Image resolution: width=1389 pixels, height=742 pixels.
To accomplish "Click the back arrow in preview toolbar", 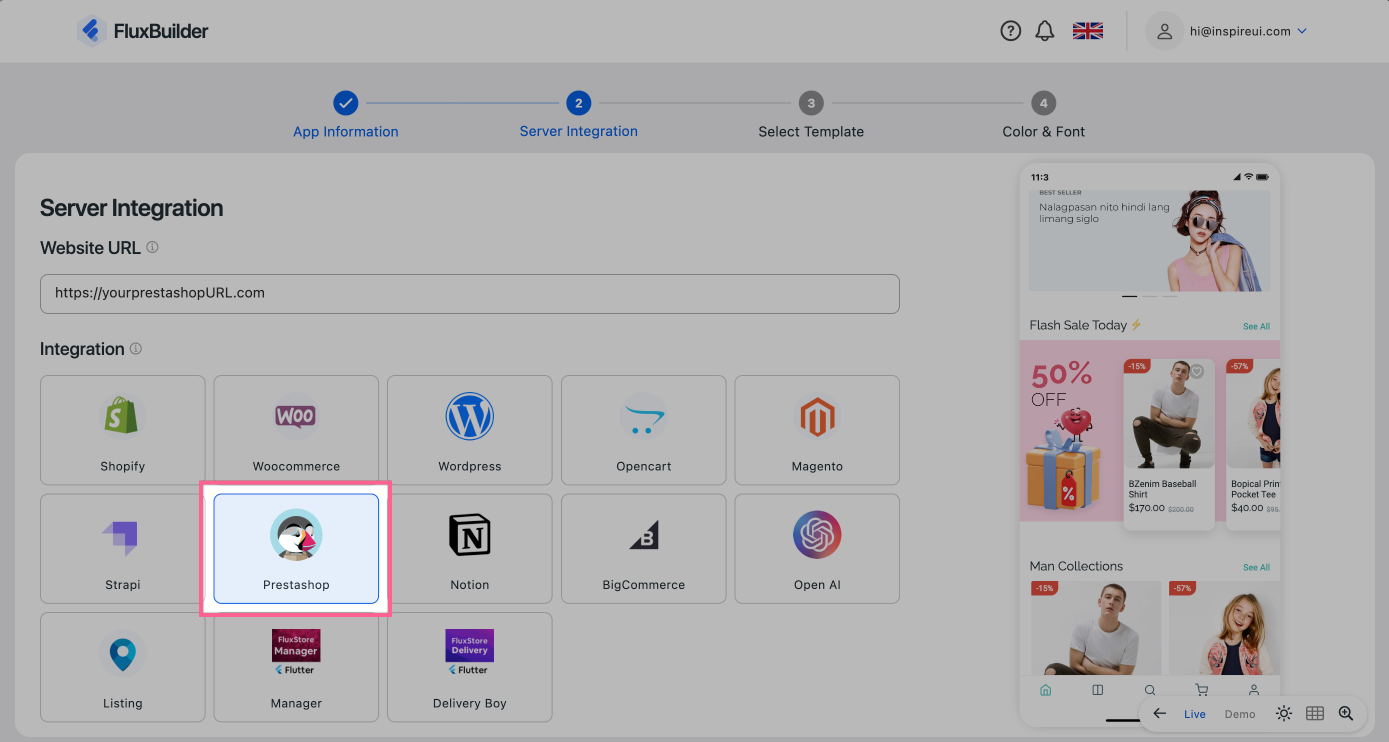I will tap(1160, 714).
